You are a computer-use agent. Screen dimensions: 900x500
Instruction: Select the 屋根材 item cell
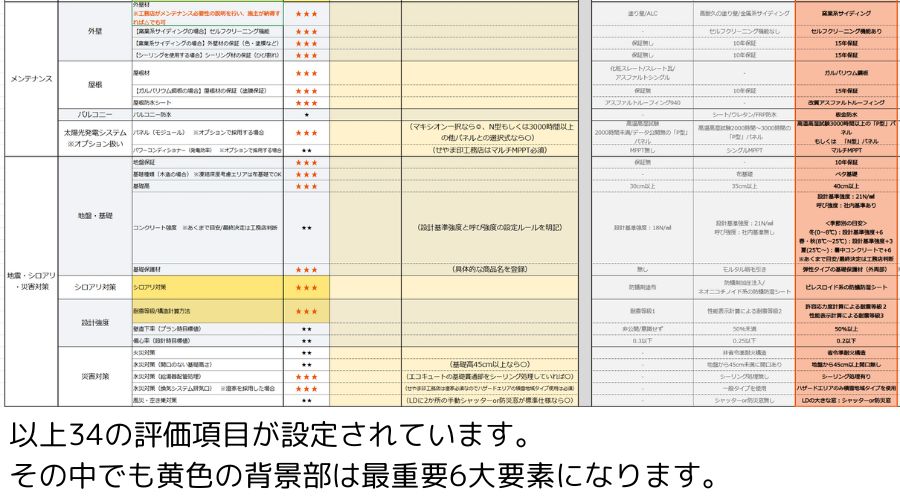[208, 73]
